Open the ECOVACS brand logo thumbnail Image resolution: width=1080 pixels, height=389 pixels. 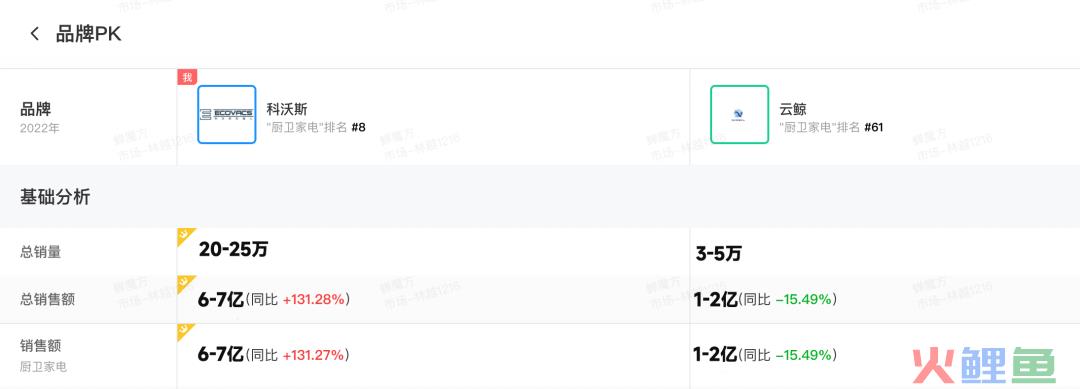227,114
